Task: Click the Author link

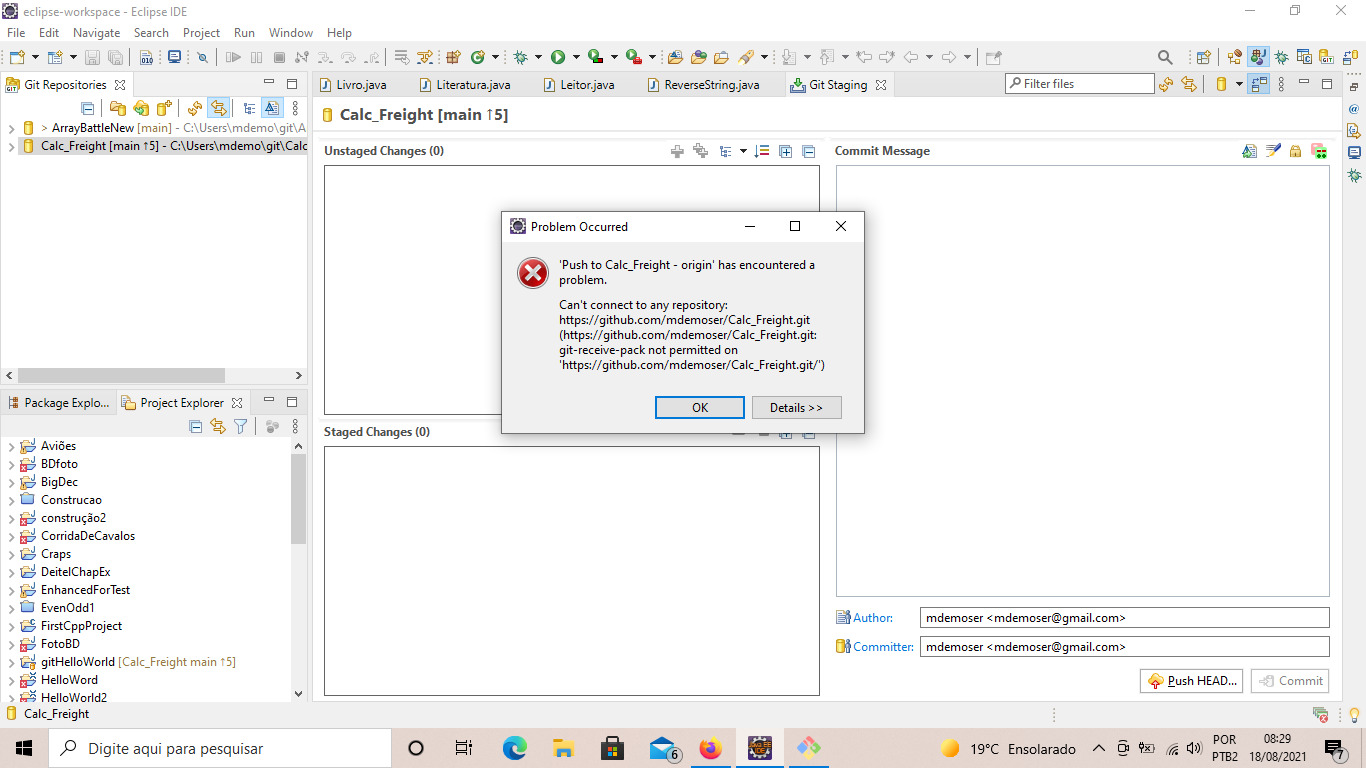Action: pos(872,618)
